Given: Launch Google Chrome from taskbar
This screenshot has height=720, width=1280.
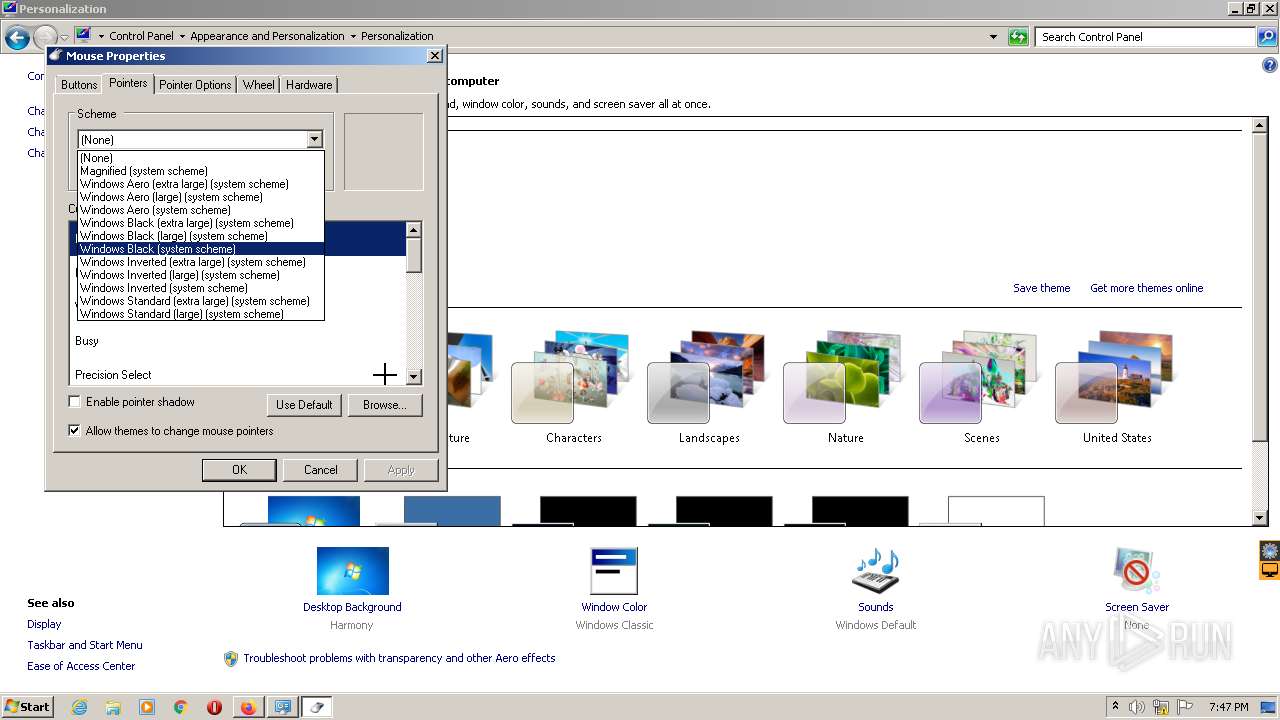Looking at the screenshot, I should (181, 707).
